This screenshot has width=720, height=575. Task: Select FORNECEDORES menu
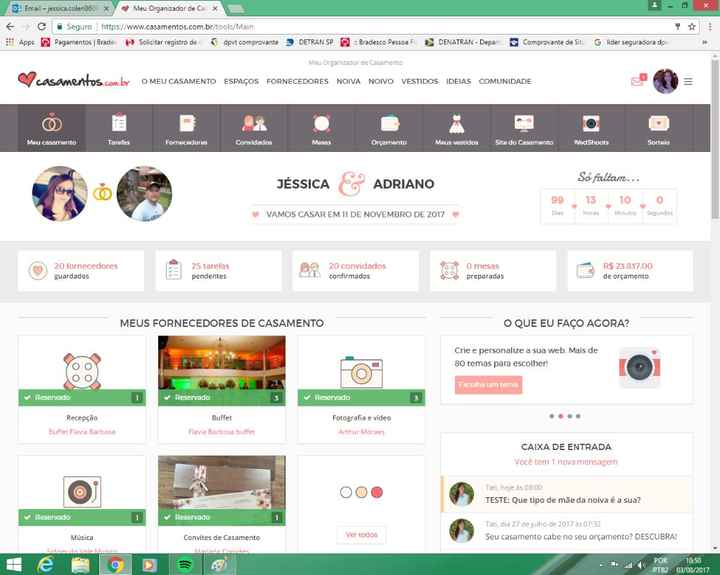(297, 81)
